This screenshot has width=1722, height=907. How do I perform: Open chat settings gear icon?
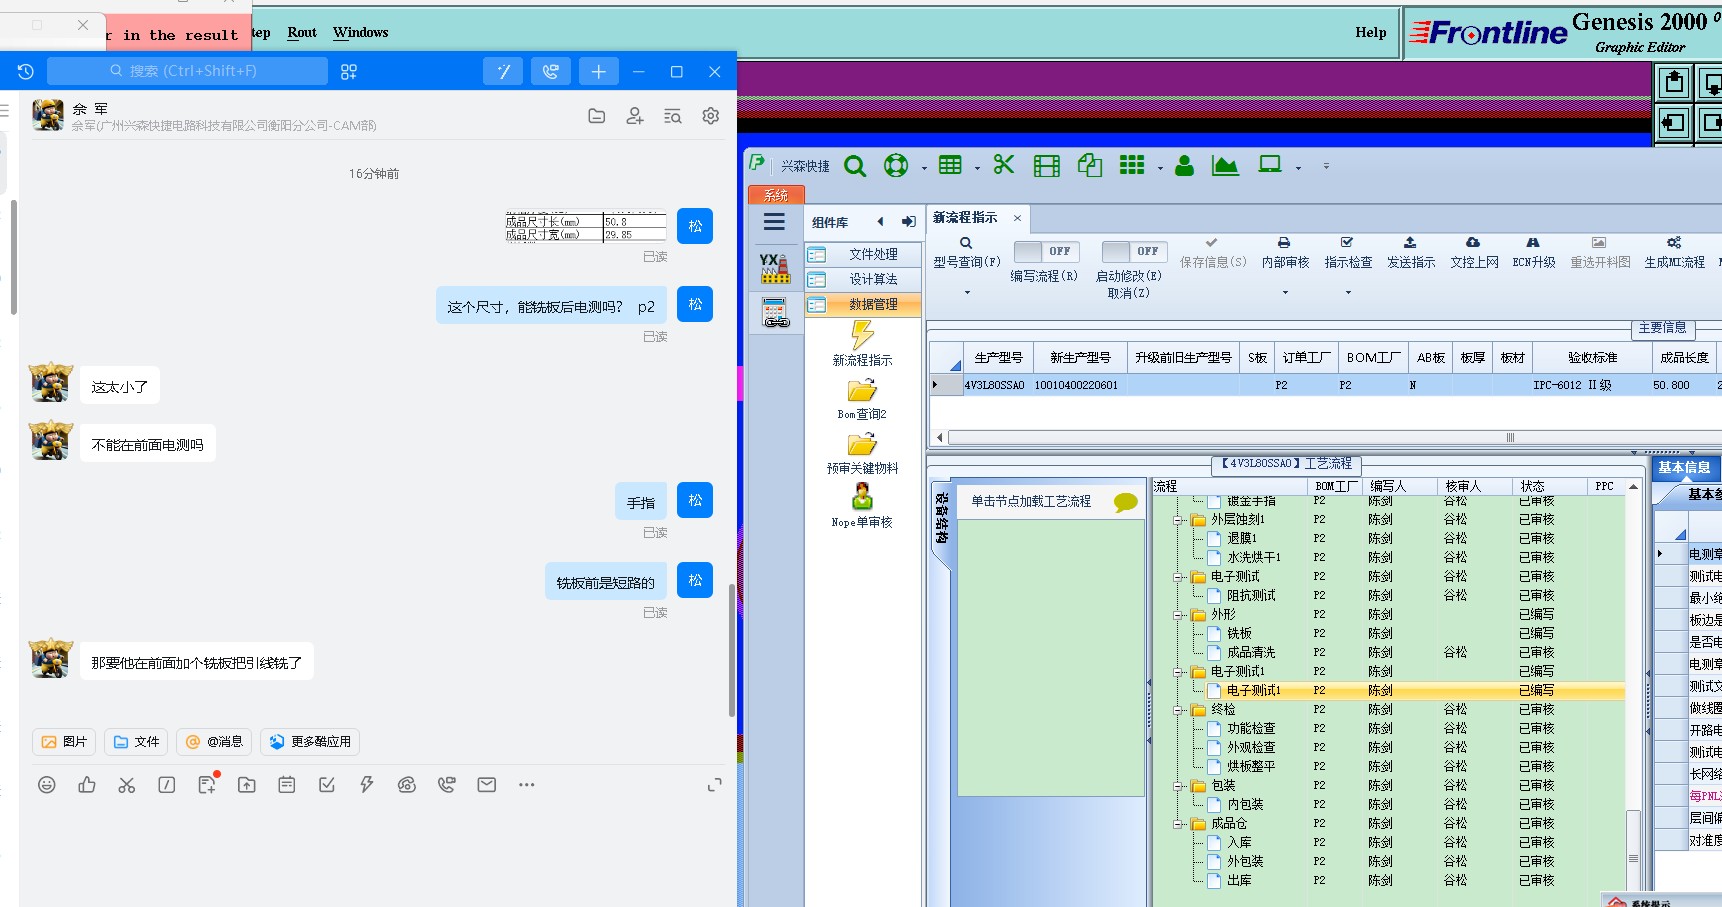point(711,116)
